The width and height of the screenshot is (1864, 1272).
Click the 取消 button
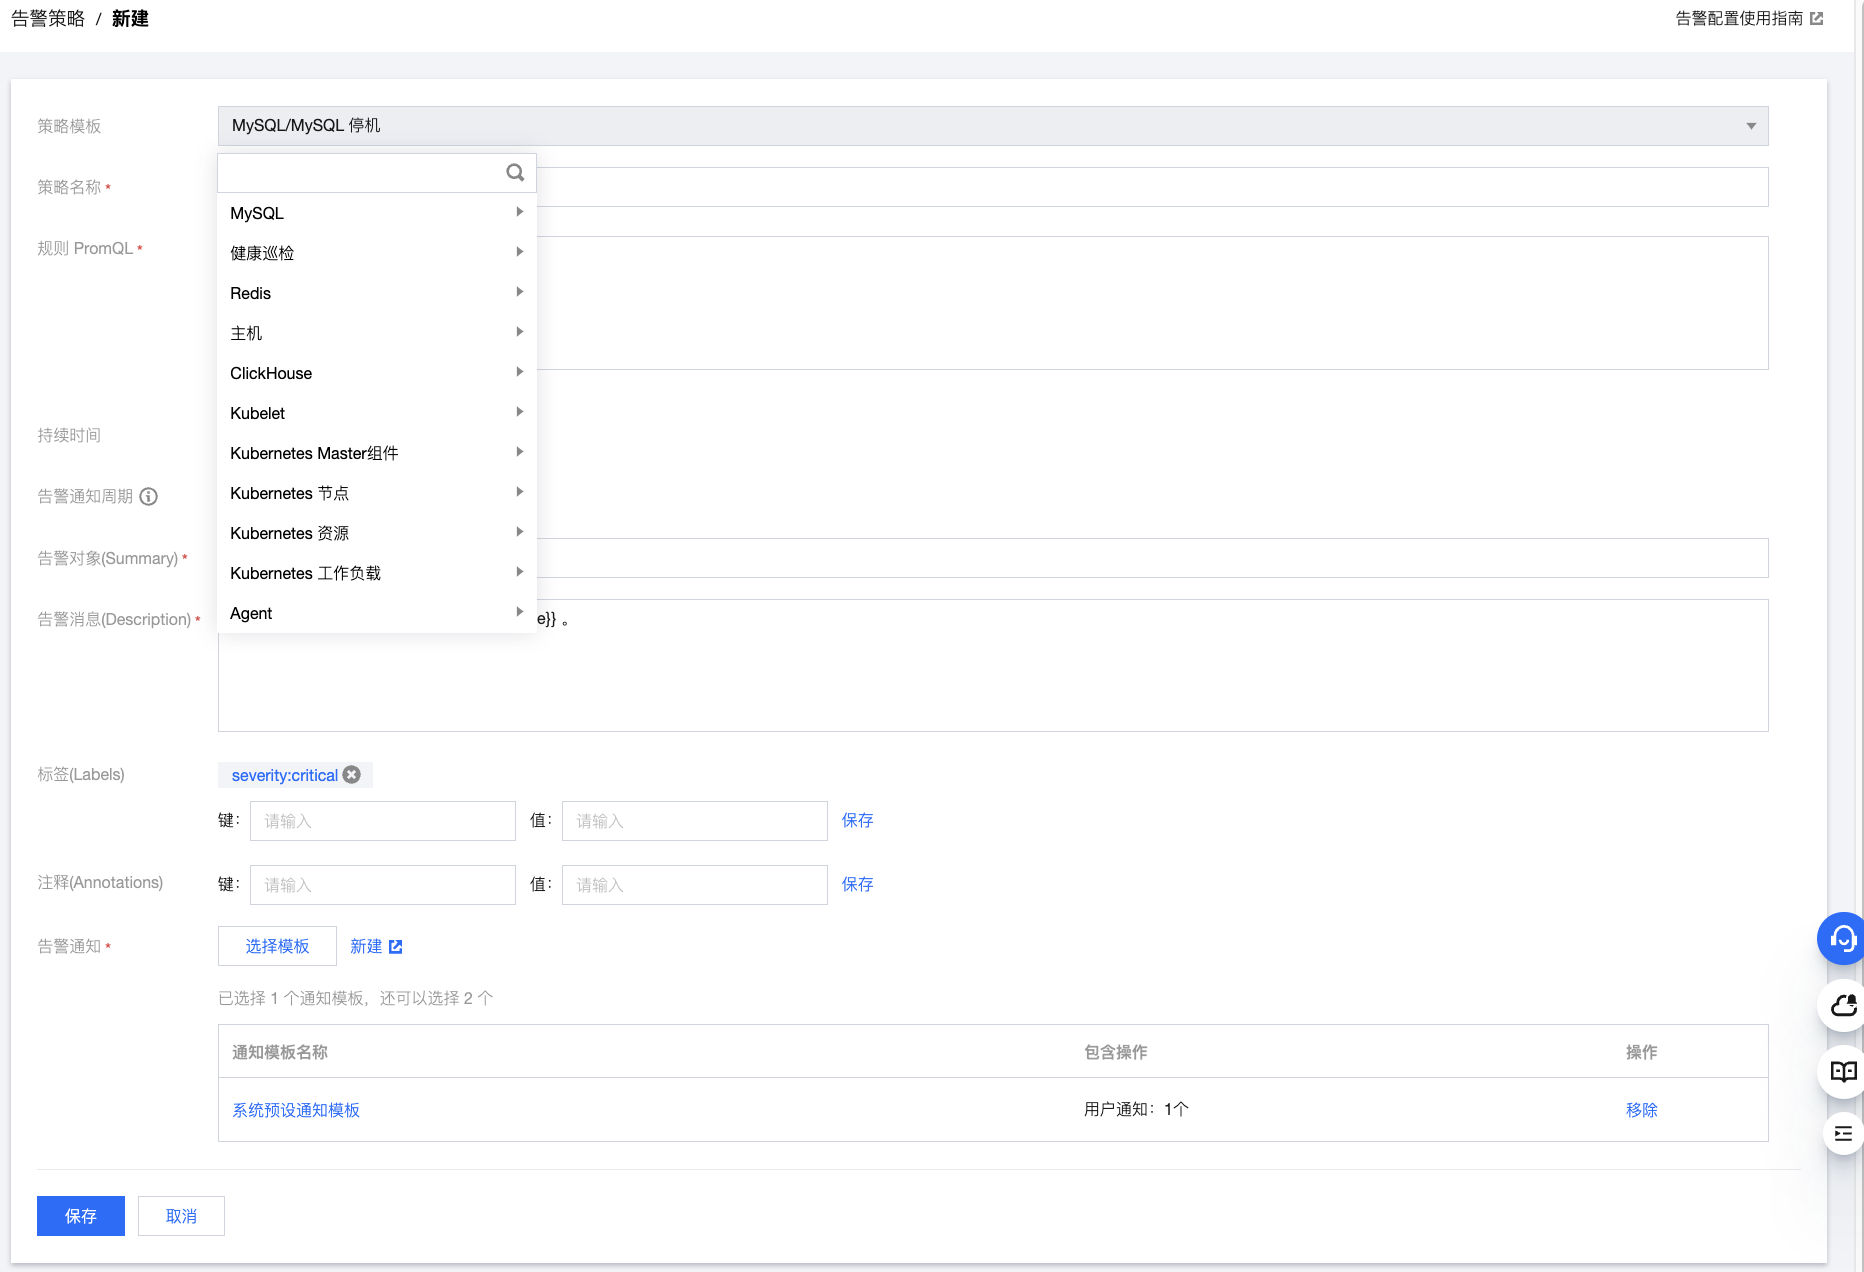181,1216
